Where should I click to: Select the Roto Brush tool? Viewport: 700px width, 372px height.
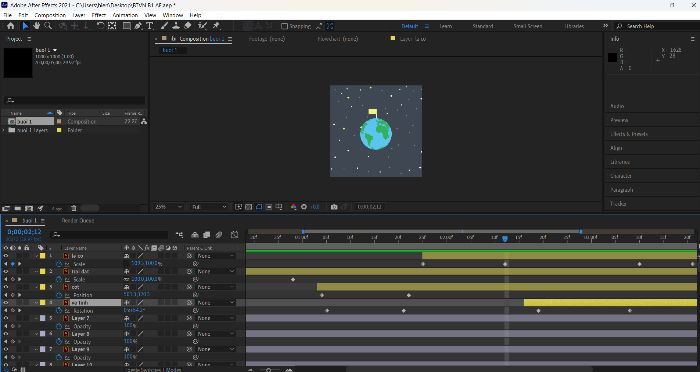click(203, 26)
